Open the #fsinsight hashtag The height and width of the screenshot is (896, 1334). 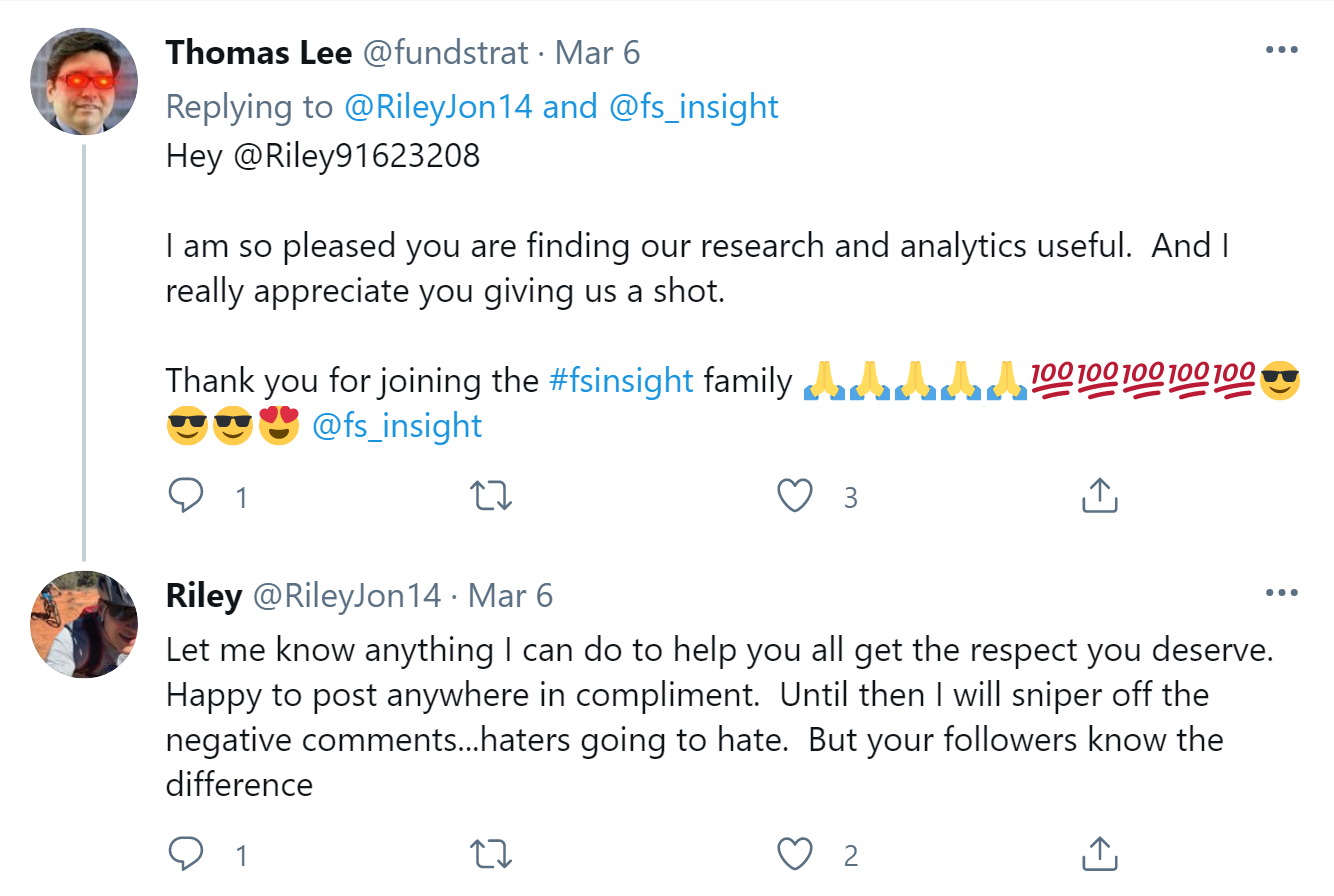pos(621,381)
